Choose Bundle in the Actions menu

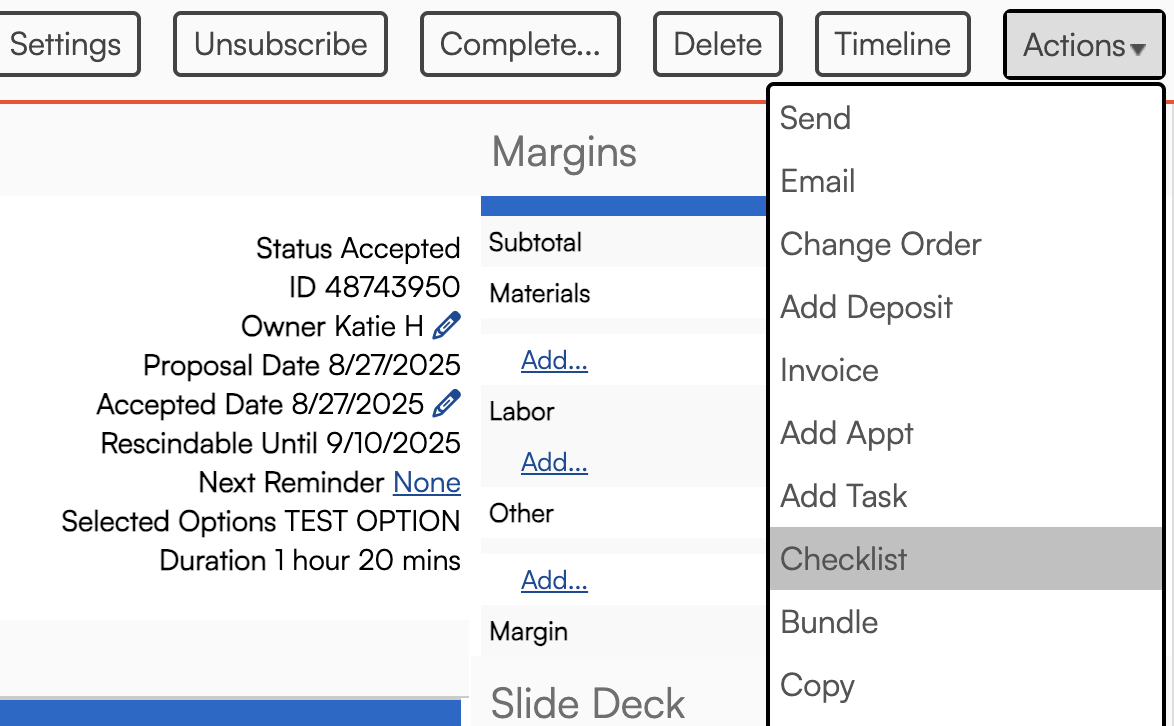point(829,622)
